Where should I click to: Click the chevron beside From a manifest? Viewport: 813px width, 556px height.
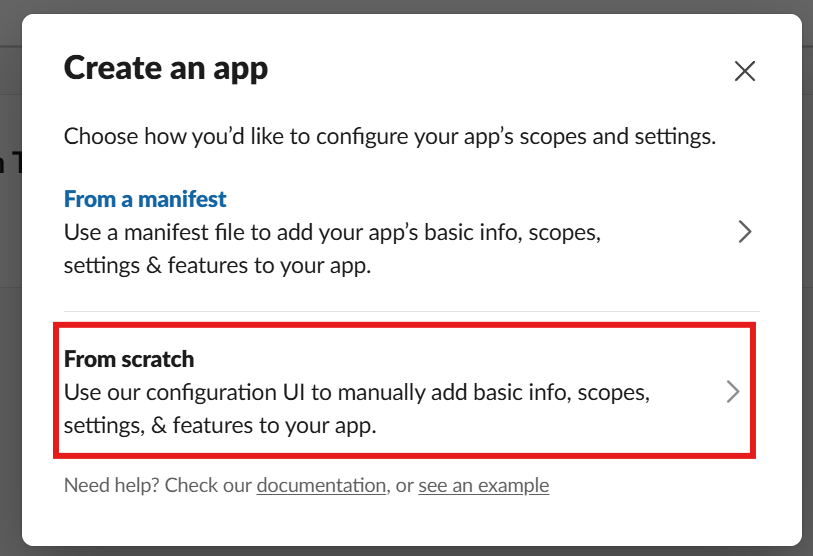(744, 233)
